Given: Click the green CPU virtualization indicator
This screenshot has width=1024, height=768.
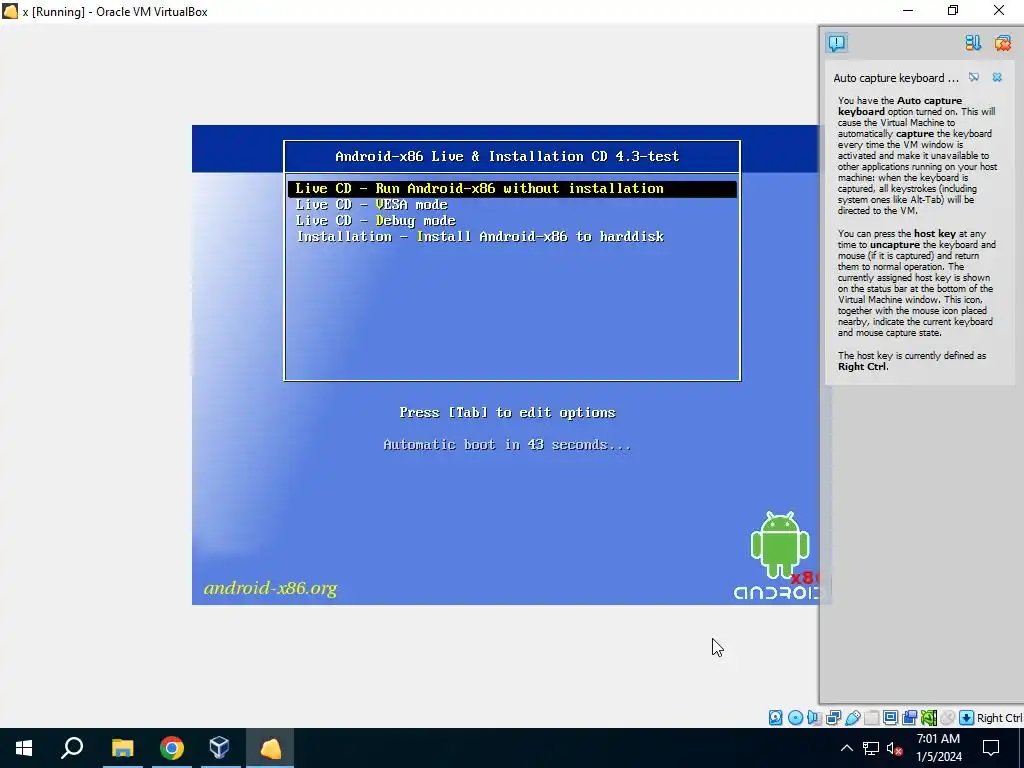Looking at the screenshot, I should [x=929, y=718].
